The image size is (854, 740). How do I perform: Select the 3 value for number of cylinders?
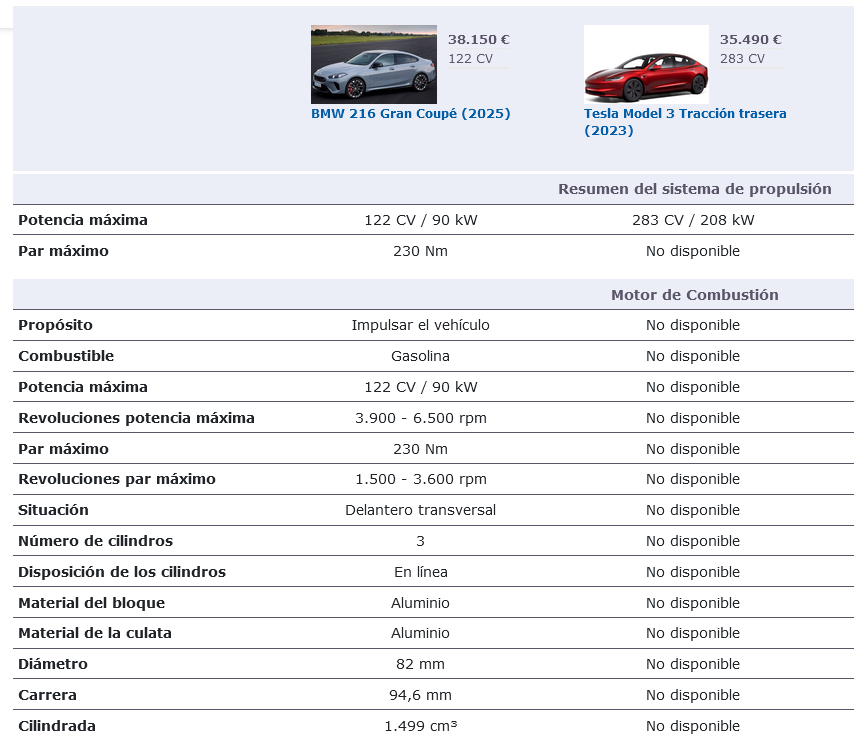point(420,541)
